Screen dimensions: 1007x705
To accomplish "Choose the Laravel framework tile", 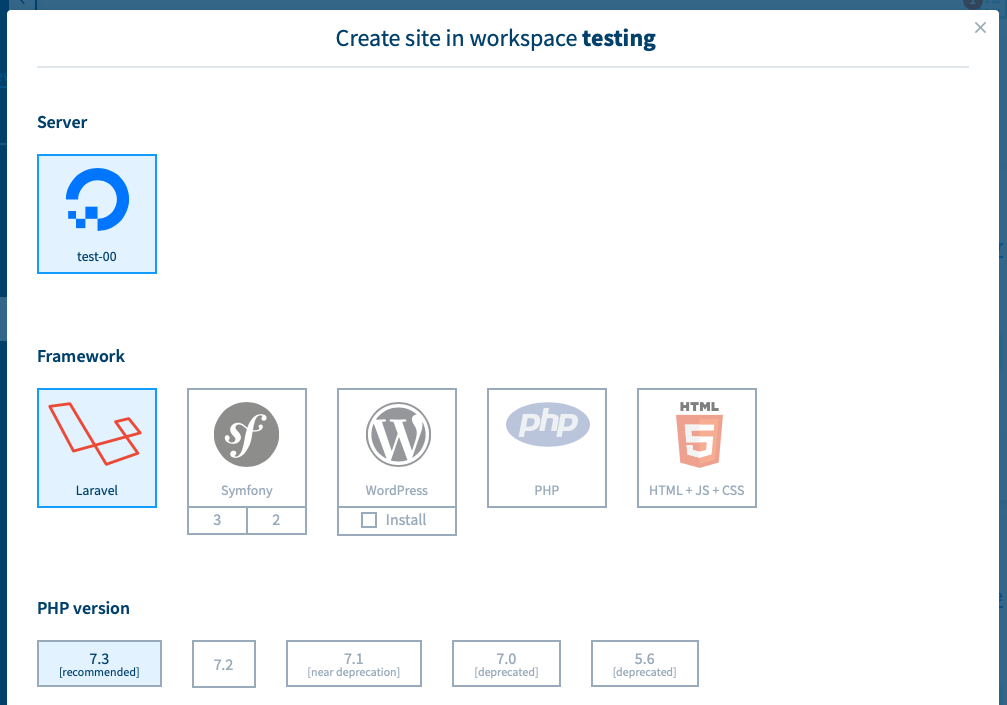I will point(97,448).
